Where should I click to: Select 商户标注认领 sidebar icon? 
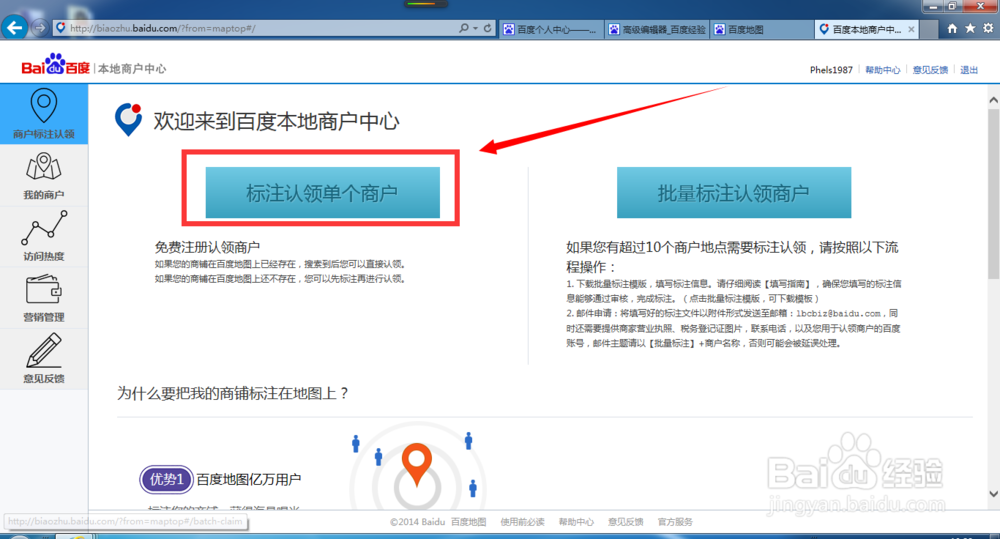pyautogui.click(x=44, y=114)
